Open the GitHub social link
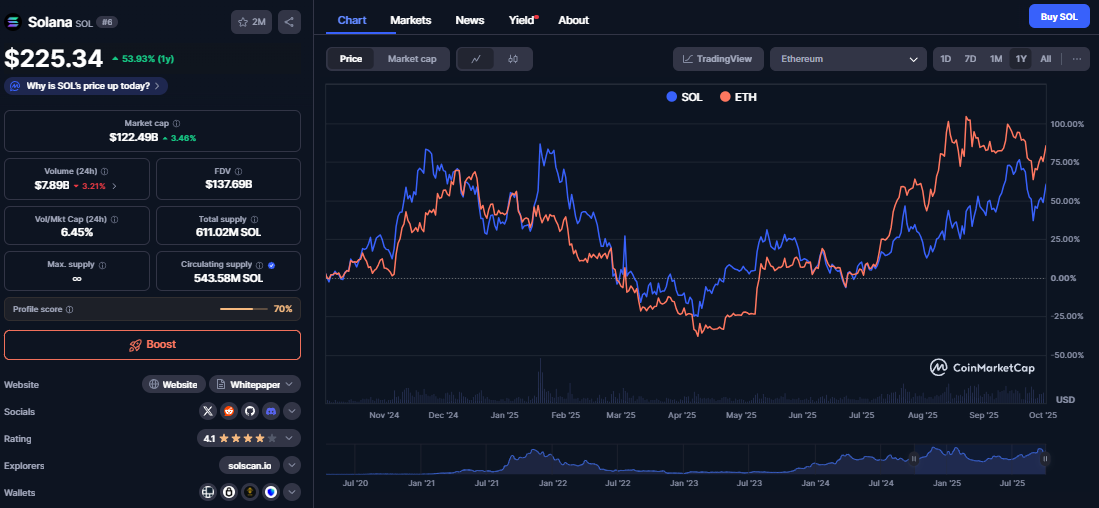 click(250, 411)
